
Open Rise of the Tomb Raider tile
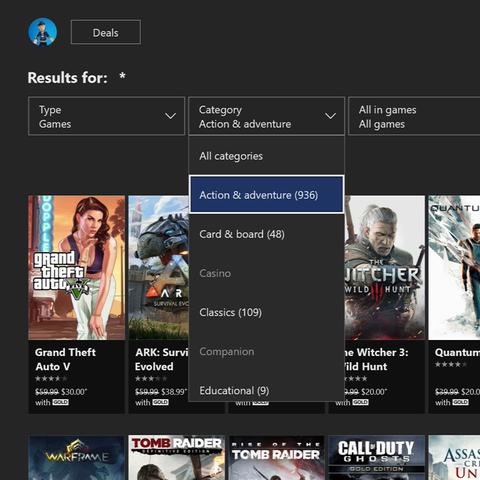pos(277,458)
